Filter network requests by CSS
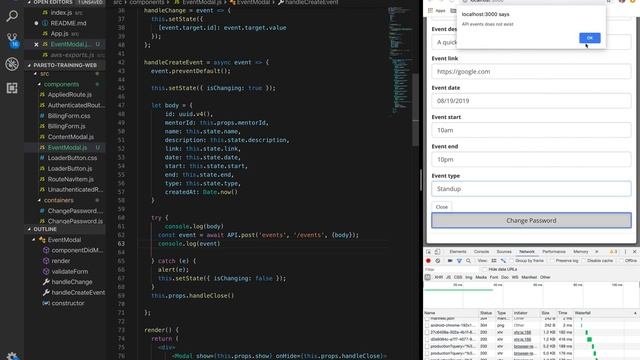This screenshot has width=640, height=360. (x=458, y=277)
